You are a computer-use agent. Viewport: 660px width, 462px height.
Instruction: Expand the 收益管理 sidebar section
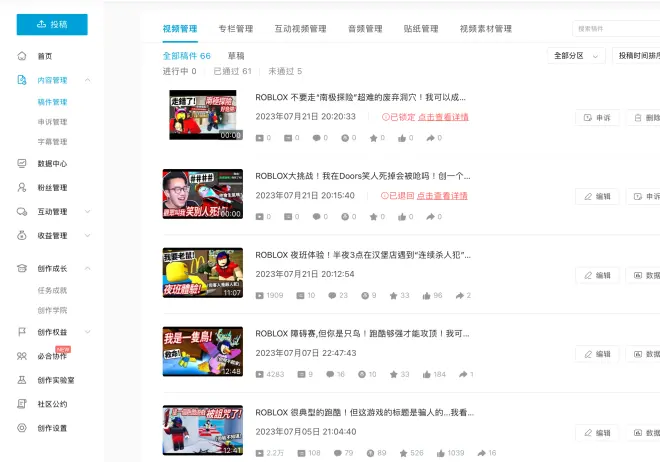click(x=88, y=236)
